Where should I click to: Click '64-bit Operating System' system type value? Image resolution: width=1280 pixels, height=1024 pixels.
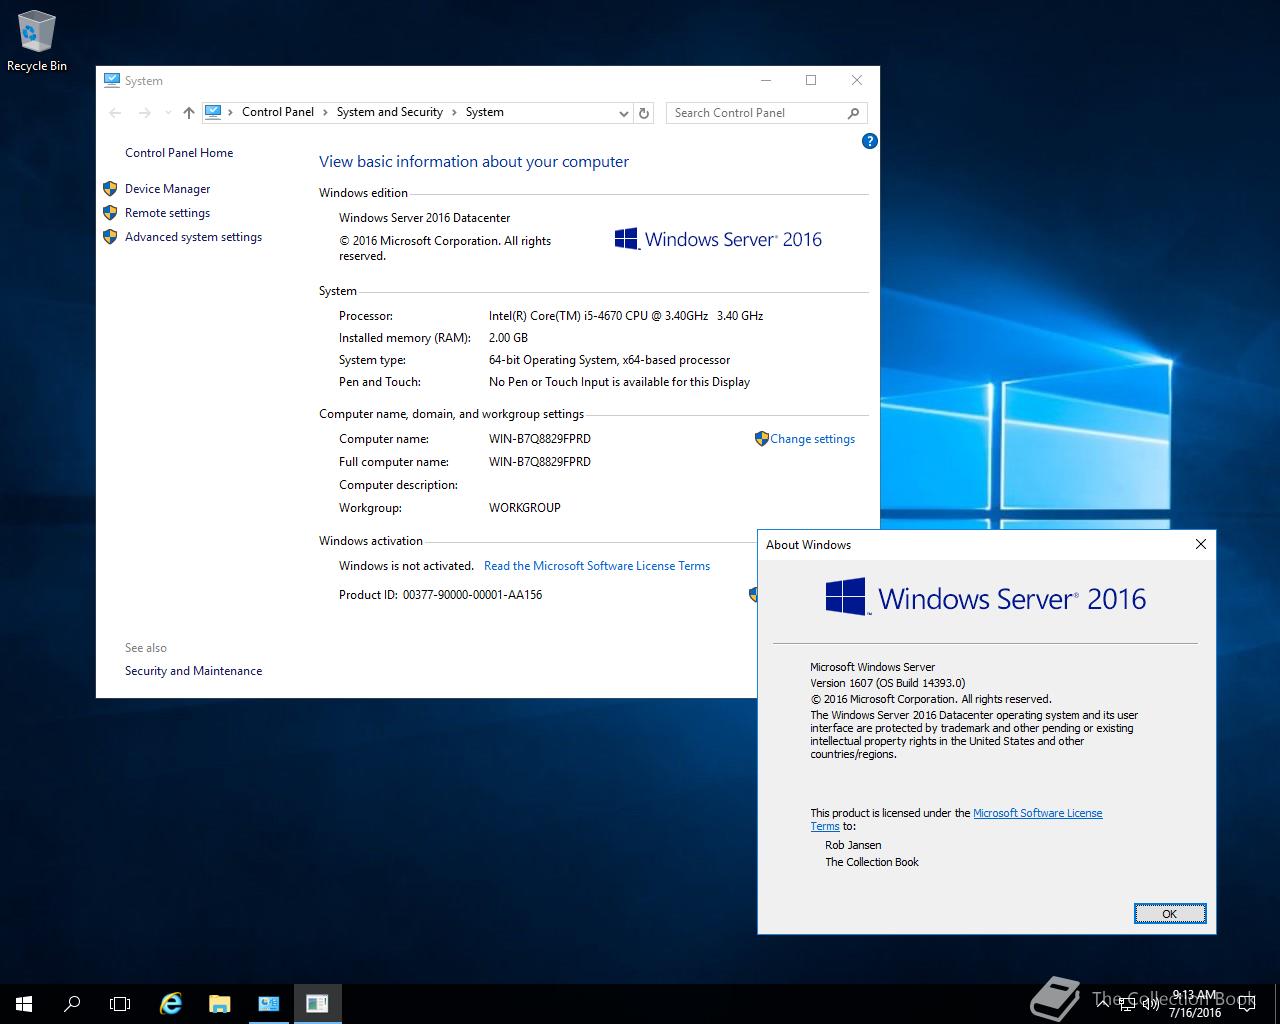(x=609, y=359)
